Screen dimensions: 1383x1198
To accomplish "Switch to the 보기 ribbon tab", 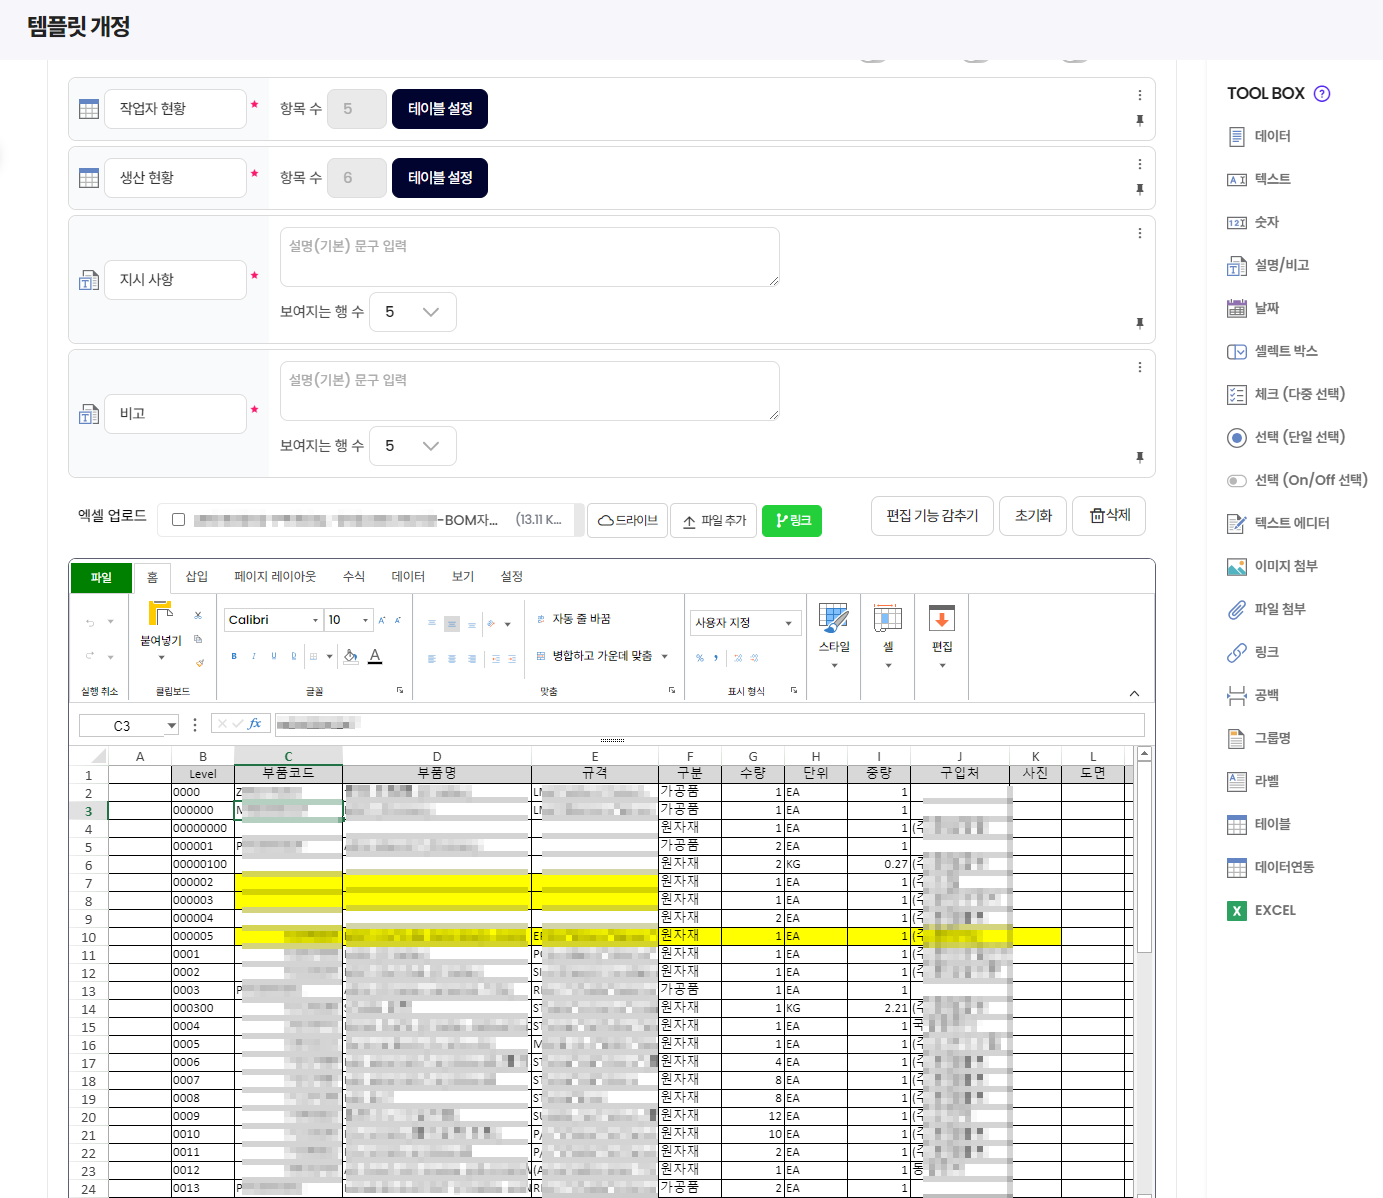I will click(x=463, y=577).
